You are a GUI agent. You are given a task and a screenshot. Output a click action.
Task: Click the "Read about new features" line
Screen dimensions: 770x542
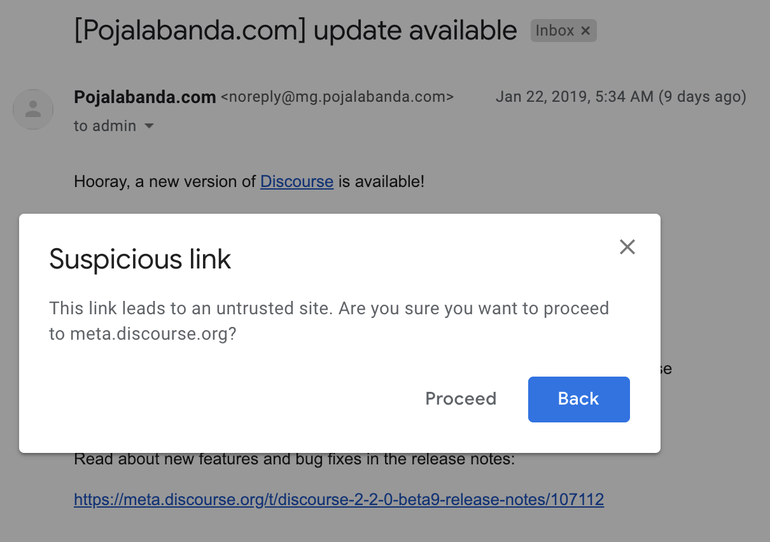(294, 459)
